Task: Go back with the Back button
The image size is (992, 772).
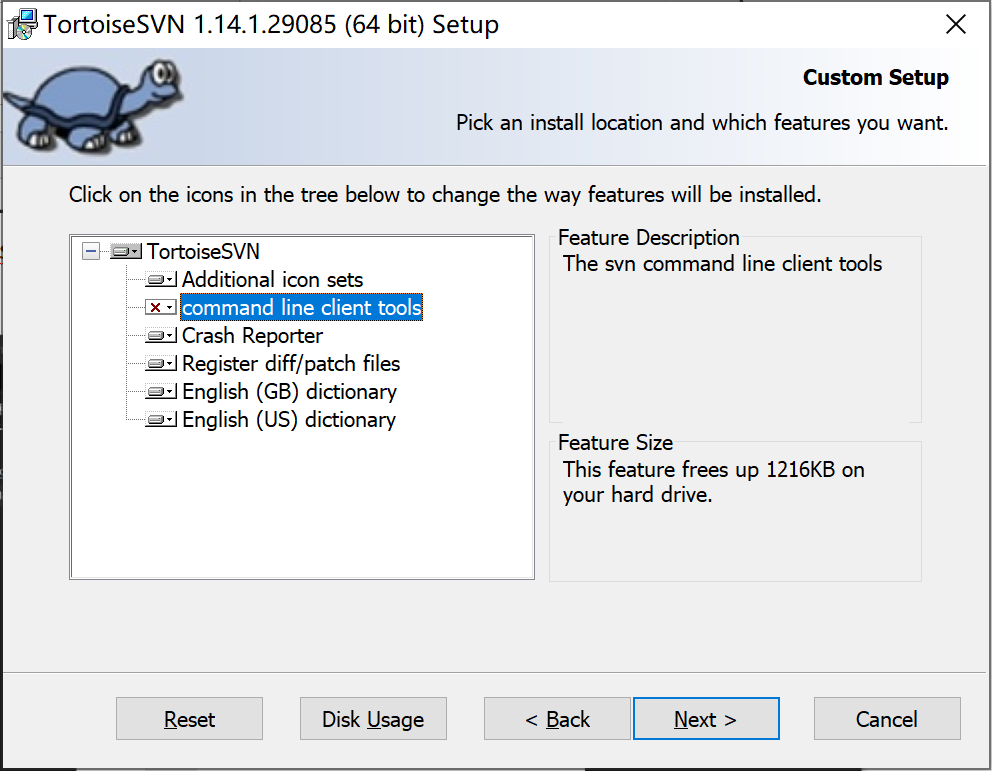Action: pos(557,719)
